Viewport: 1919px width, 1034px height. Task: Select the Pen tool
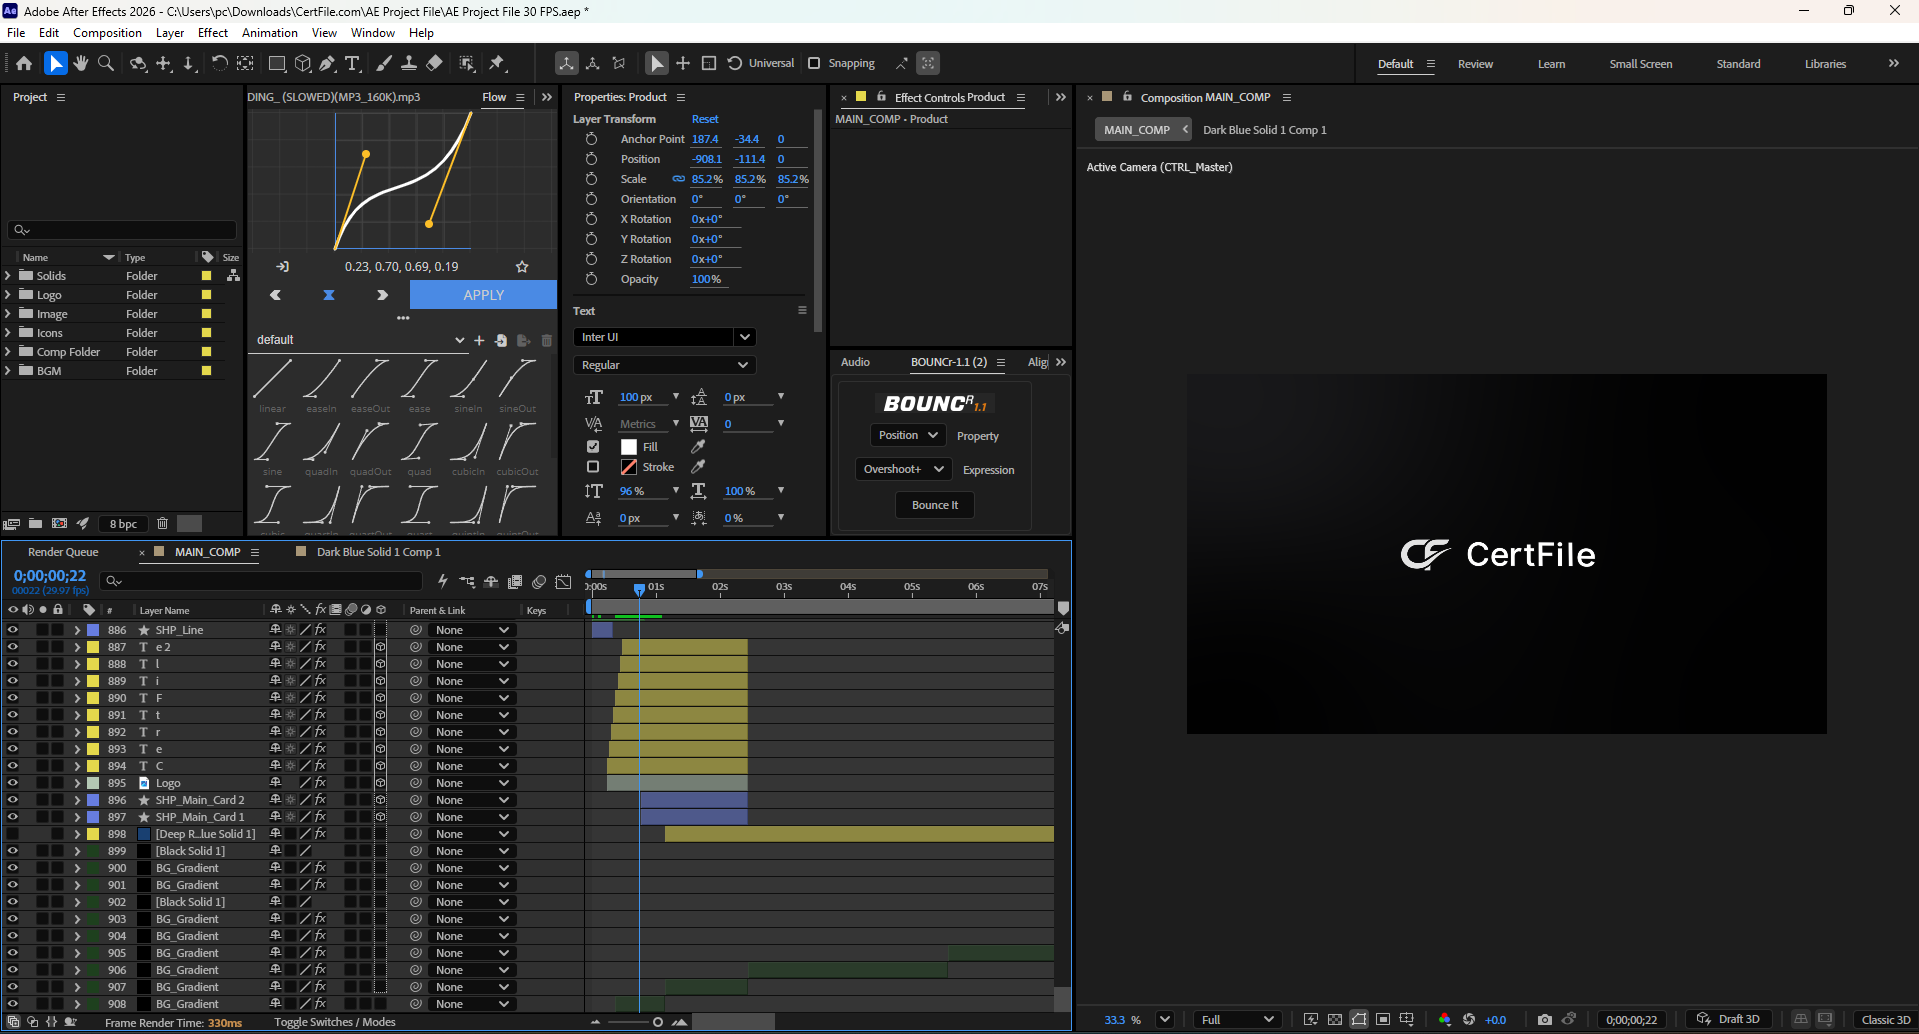pos(327,63)
